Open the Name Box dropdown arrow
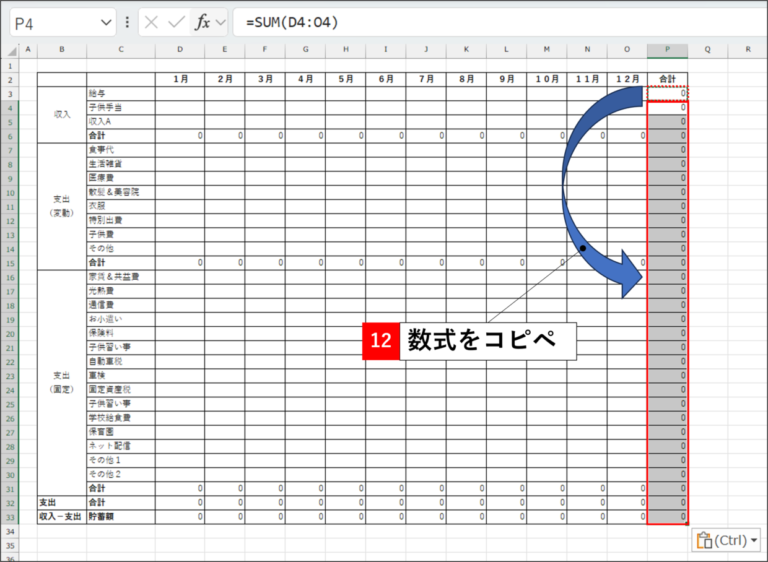This screenshot has width=768, height=562. click(x=106, y=22)
